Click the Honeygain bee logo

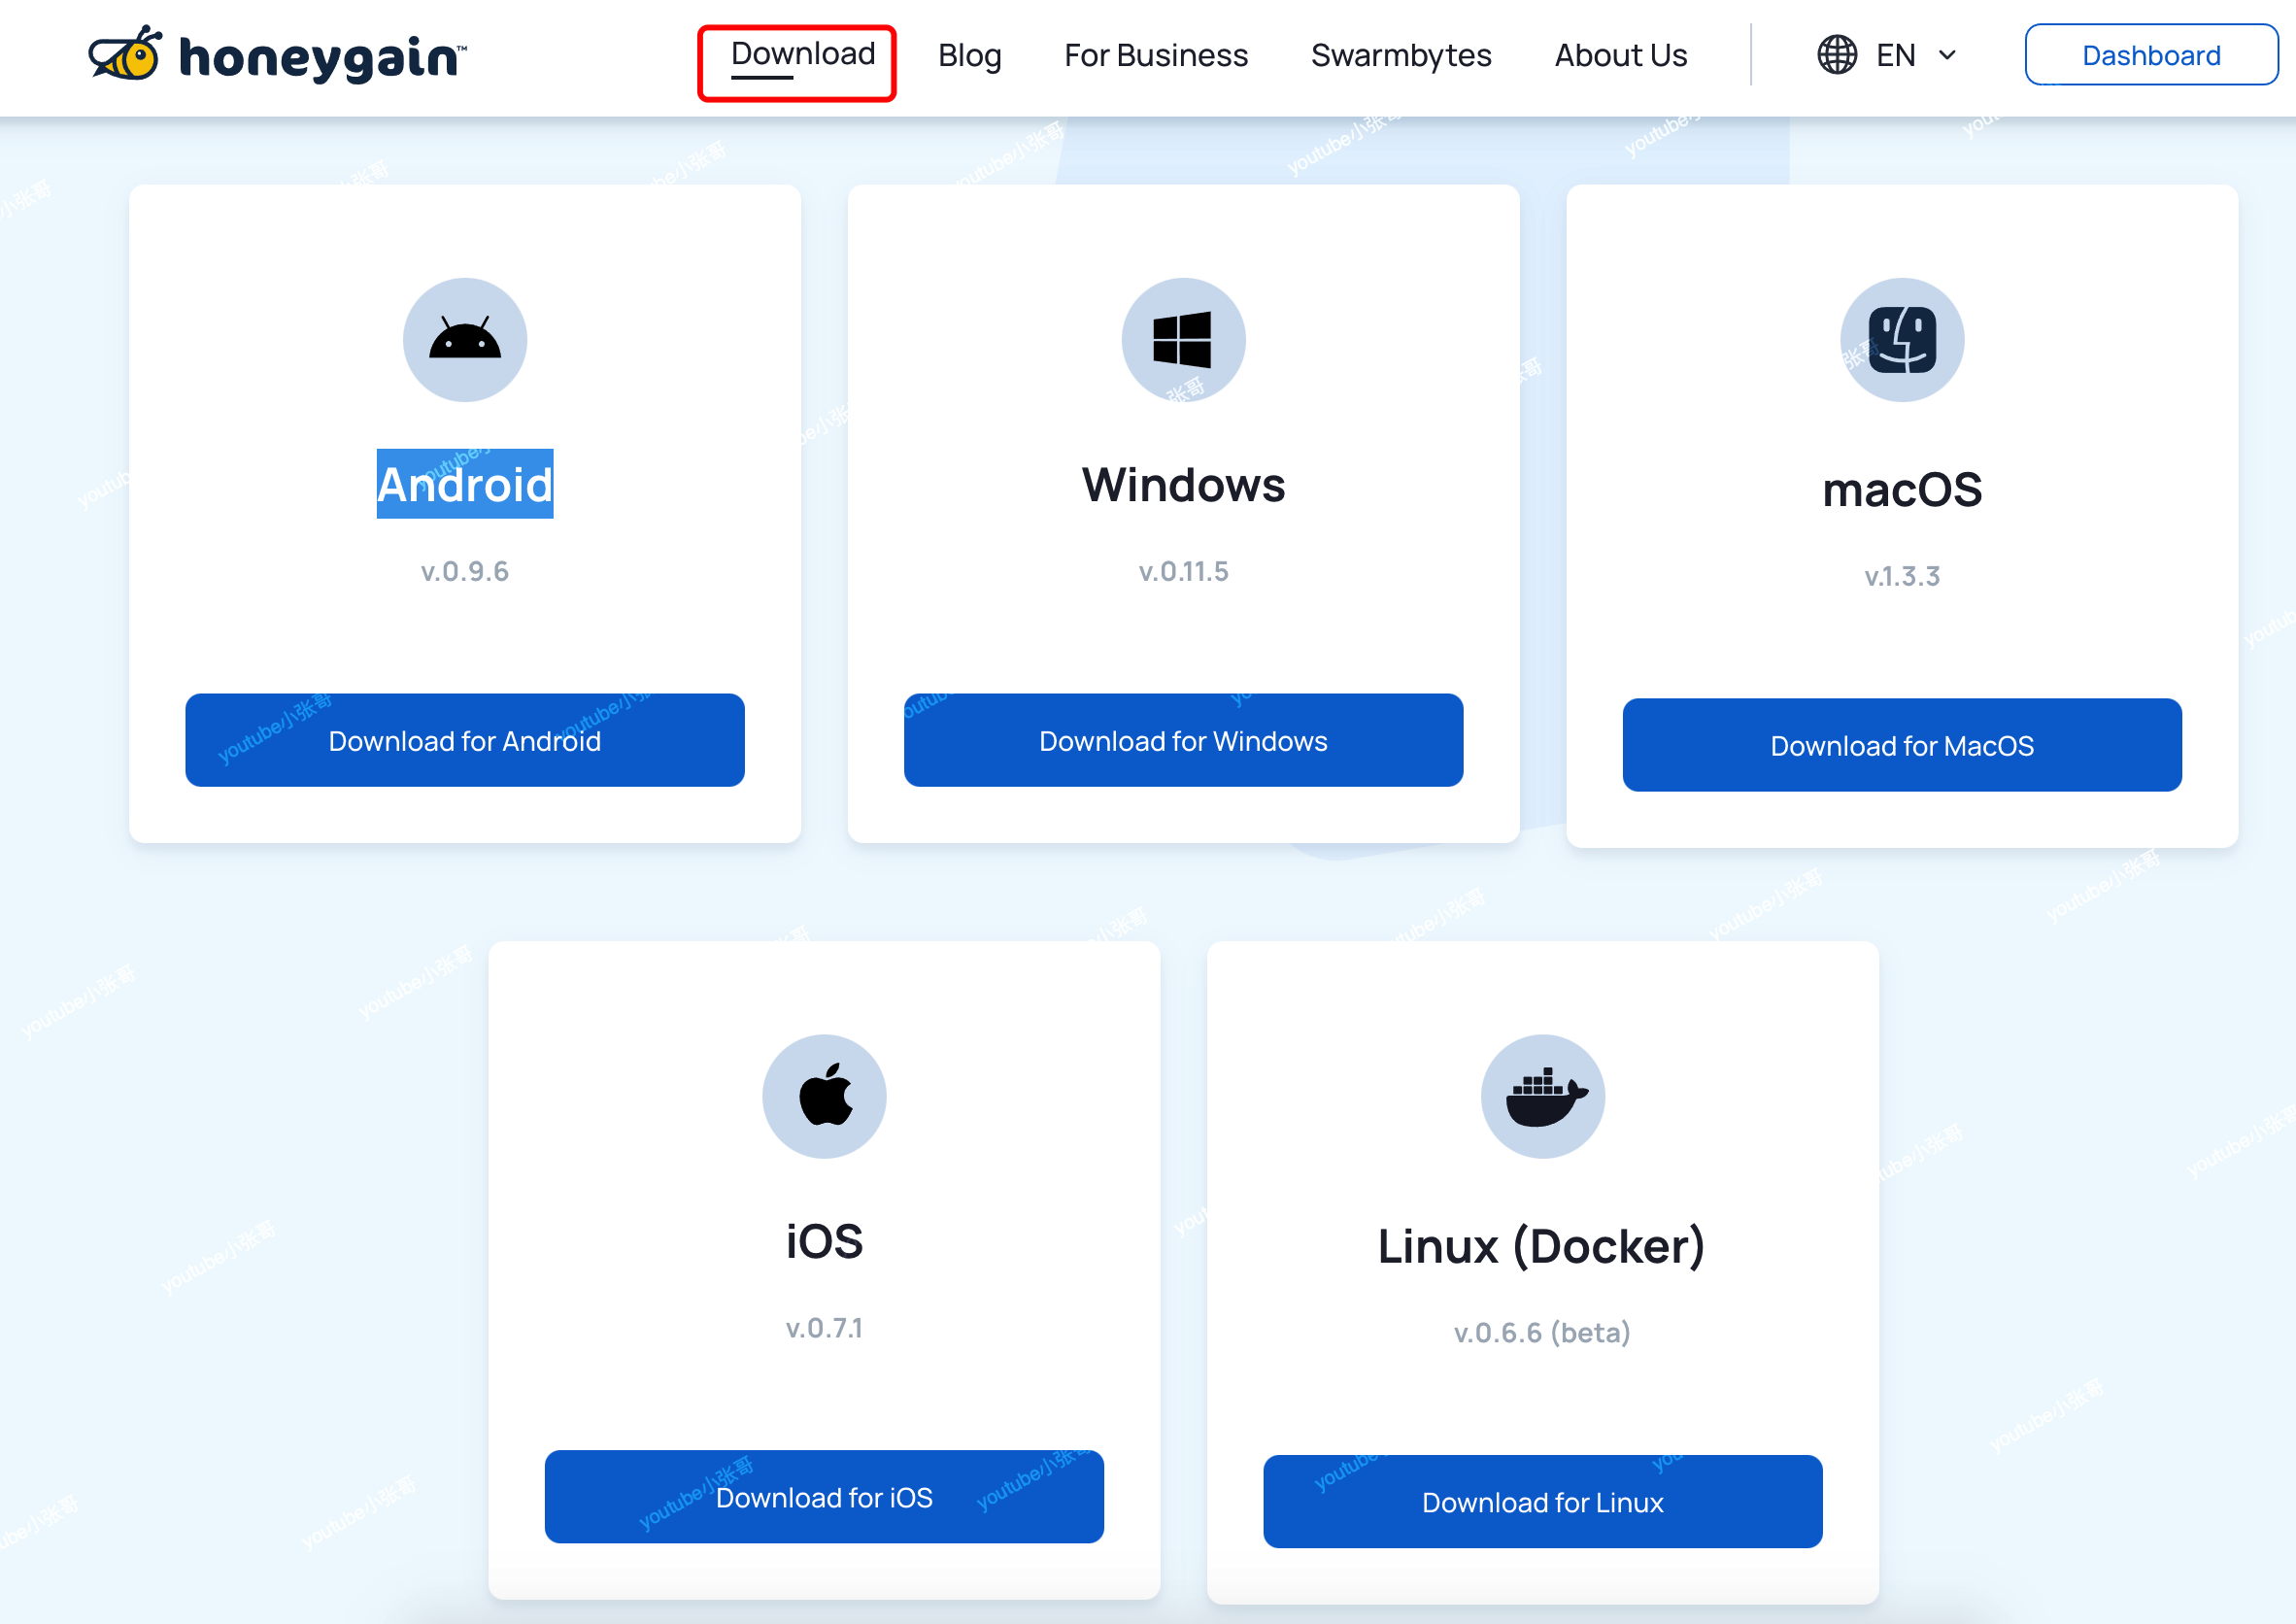click(125, 54)
